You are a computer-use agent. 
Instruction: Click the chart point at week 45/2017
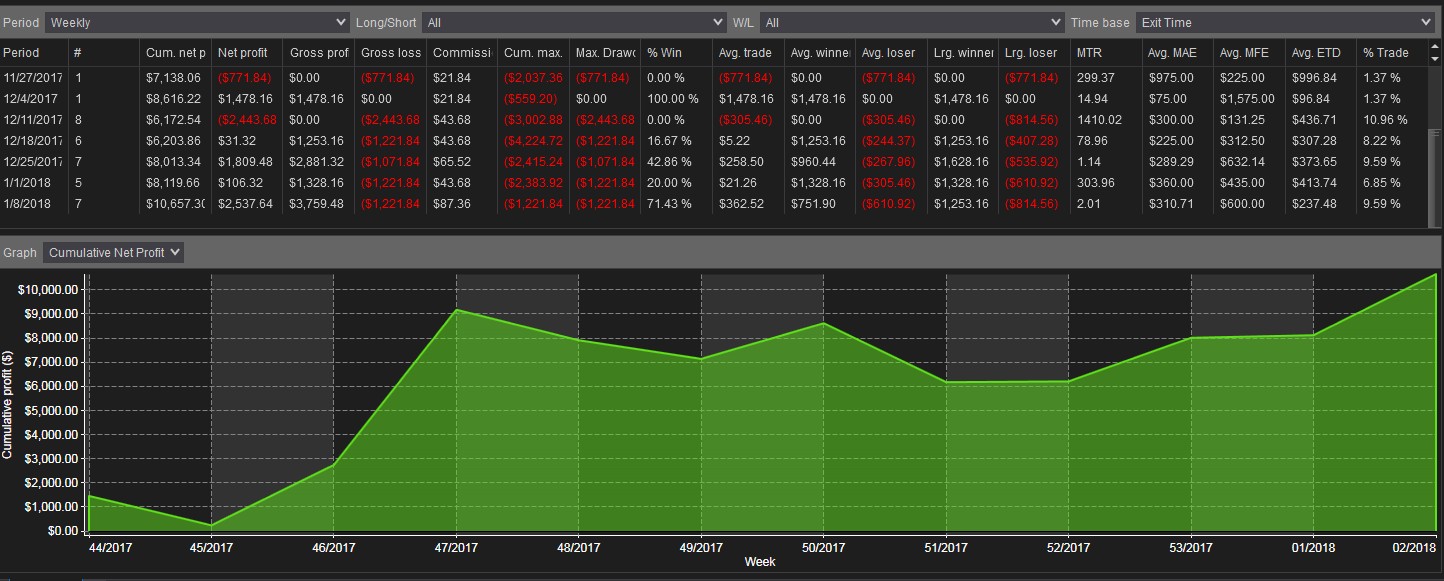211,525
